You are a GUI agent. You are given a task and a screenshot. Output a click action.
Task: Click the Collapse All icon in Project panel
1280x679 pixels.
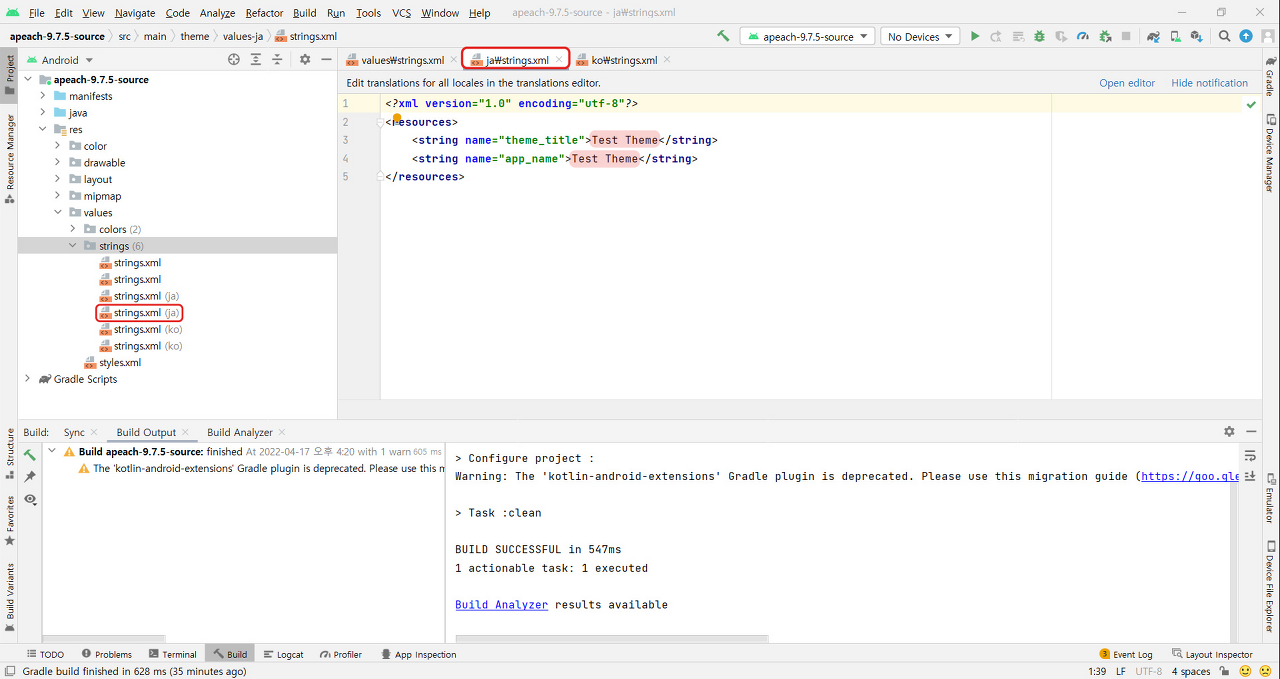coord(278,60)
